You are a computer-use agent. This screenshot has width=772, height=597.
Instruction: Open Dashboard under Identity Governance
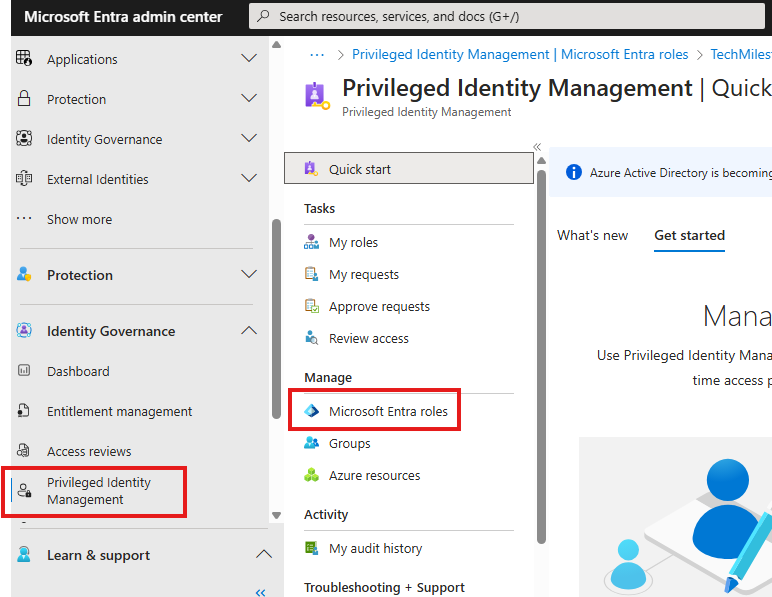coord(78,371)
